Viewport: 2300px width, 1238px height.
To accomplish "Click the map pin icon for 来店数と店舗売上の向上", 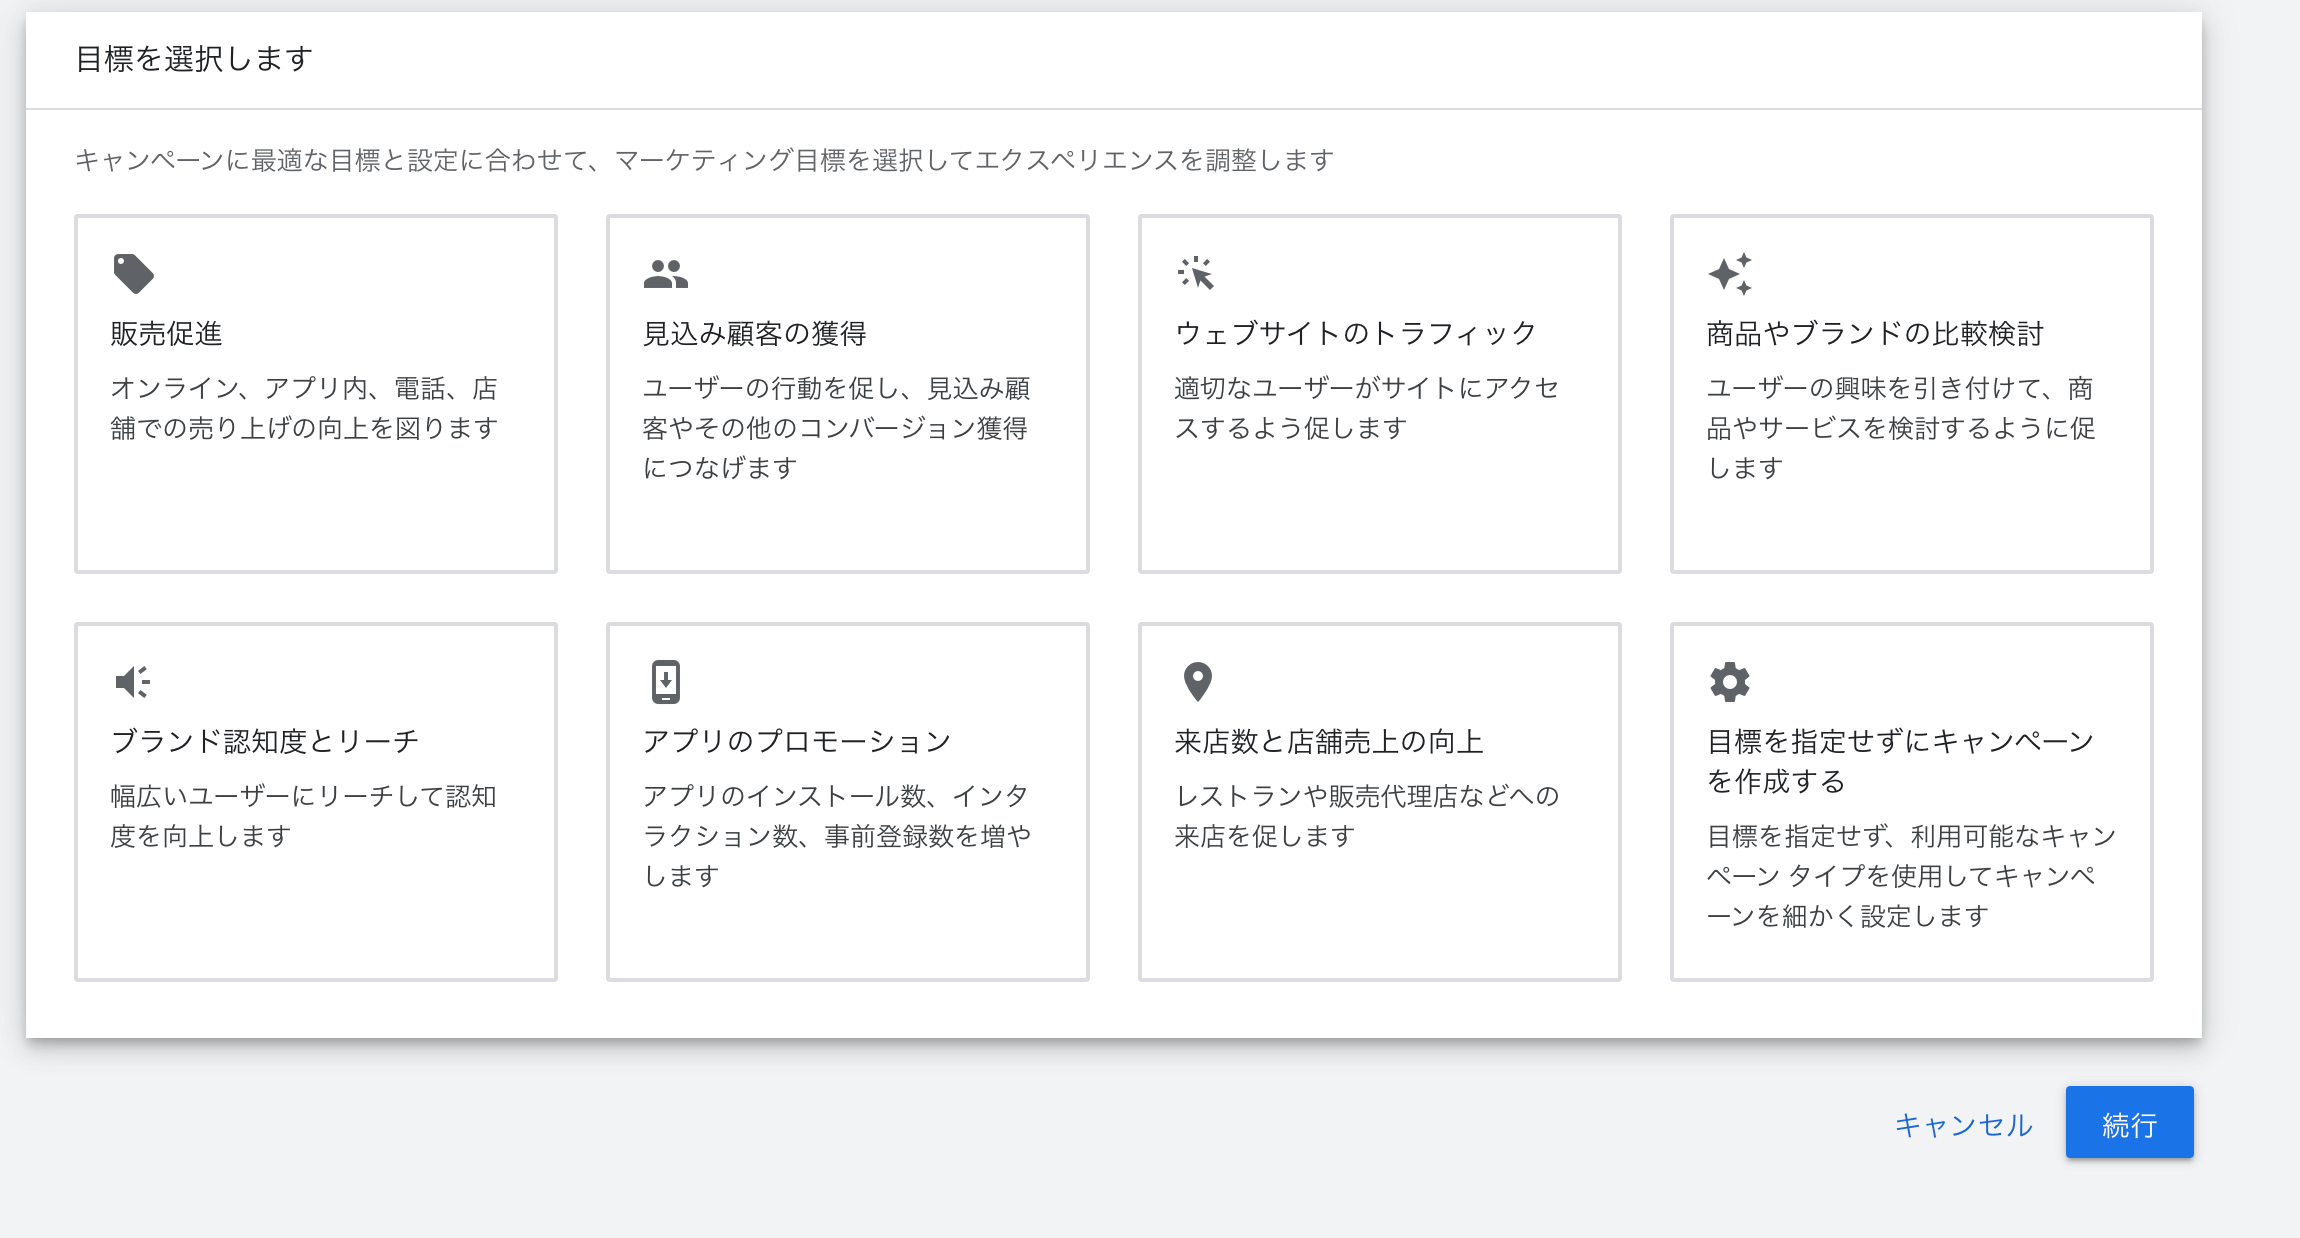I will pos(1197,681).
